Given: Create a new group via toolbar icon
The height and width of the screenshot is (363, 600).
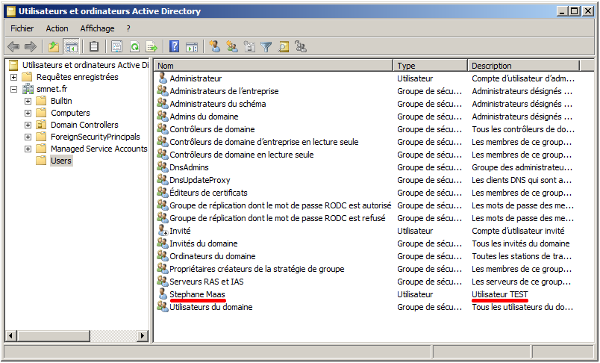Looking at the screenshot, I should [x=232, y=46].
